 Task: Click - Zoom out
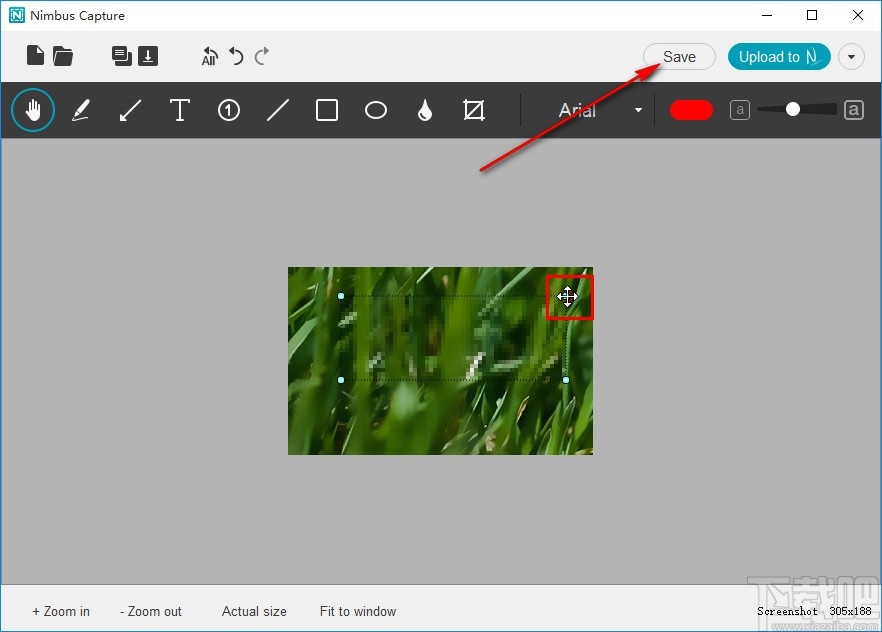point(151,611)
